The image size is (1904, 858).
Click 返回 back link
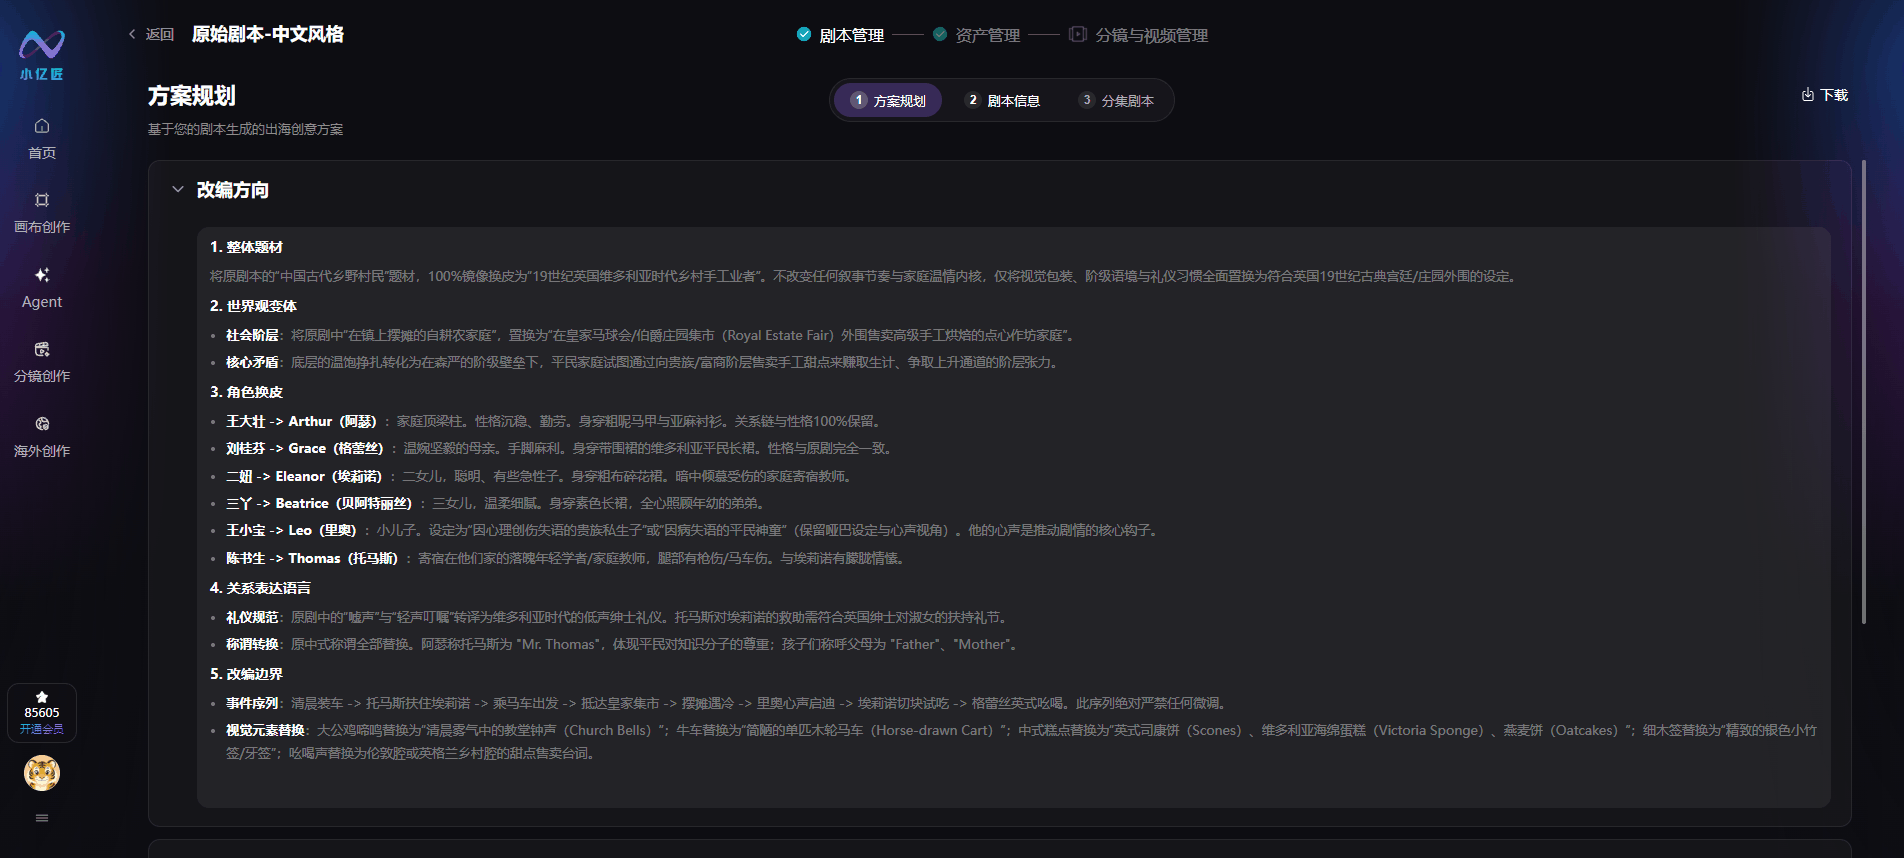tap(160, 34)
